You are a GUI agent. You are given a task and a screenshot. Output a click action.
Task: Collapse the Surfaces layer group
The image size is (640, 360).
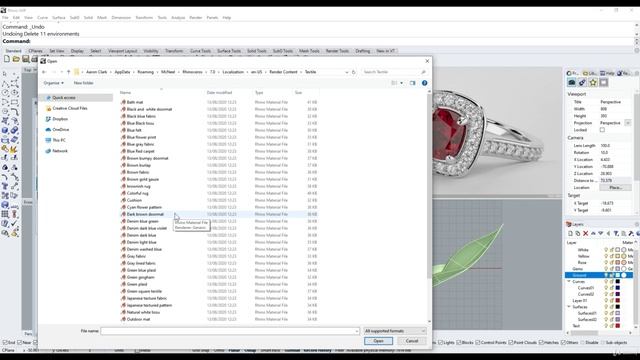(569, 307)
